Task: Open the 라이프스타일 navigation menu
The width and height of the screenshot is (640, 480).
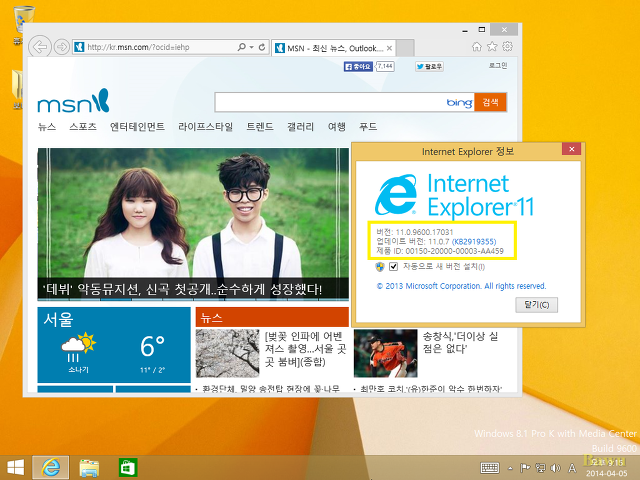Action: (x=205, y=127)
